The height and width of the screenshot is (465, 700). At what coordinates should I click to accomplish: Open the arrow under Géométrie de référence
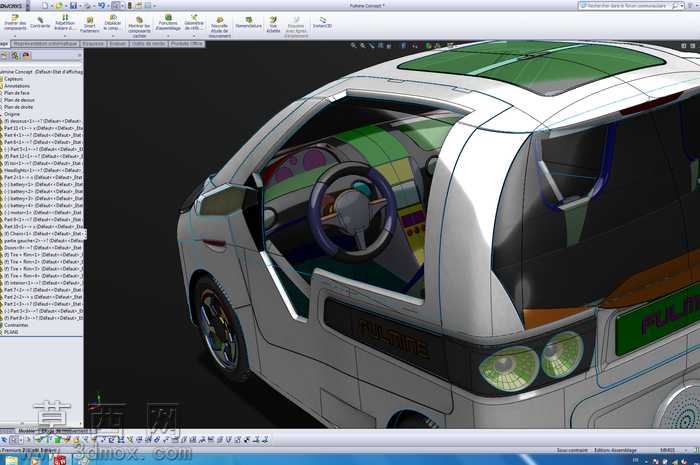click(x=194, y=36)
